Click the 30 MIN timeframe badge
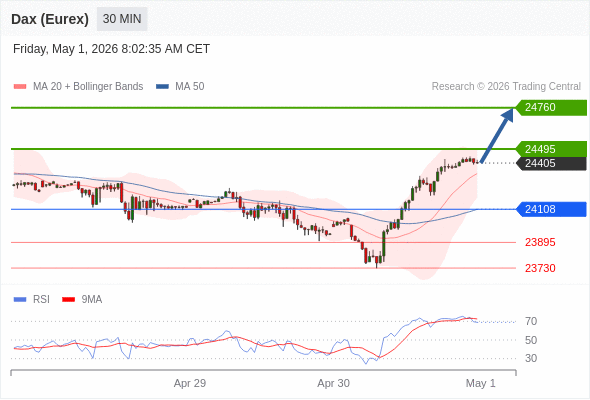590x400 pixels. click(122, 19)
